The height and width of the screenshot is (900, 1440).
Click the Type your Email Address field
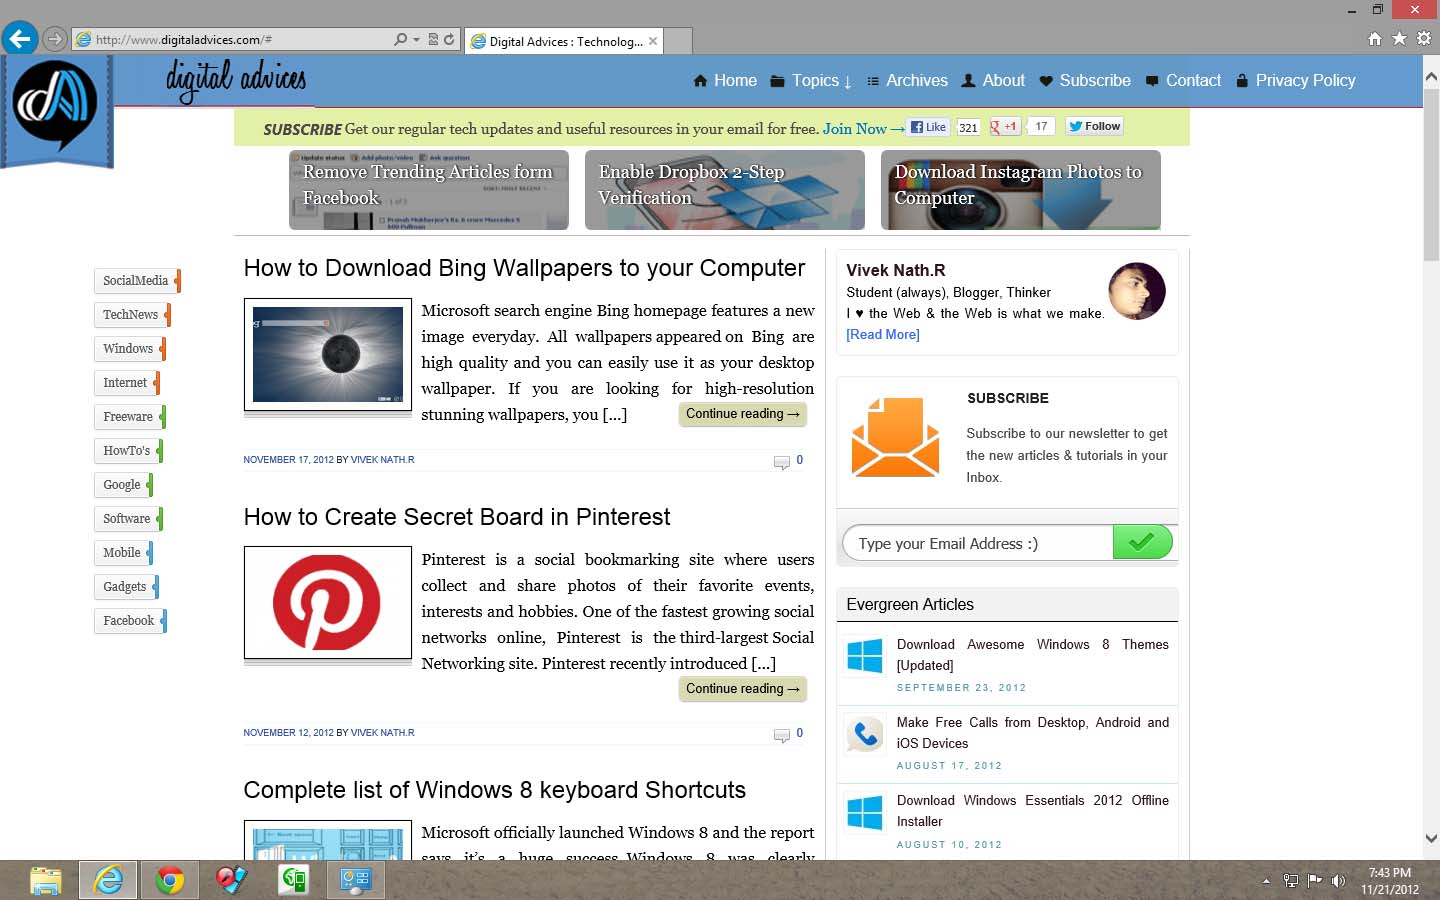(978, 543)
